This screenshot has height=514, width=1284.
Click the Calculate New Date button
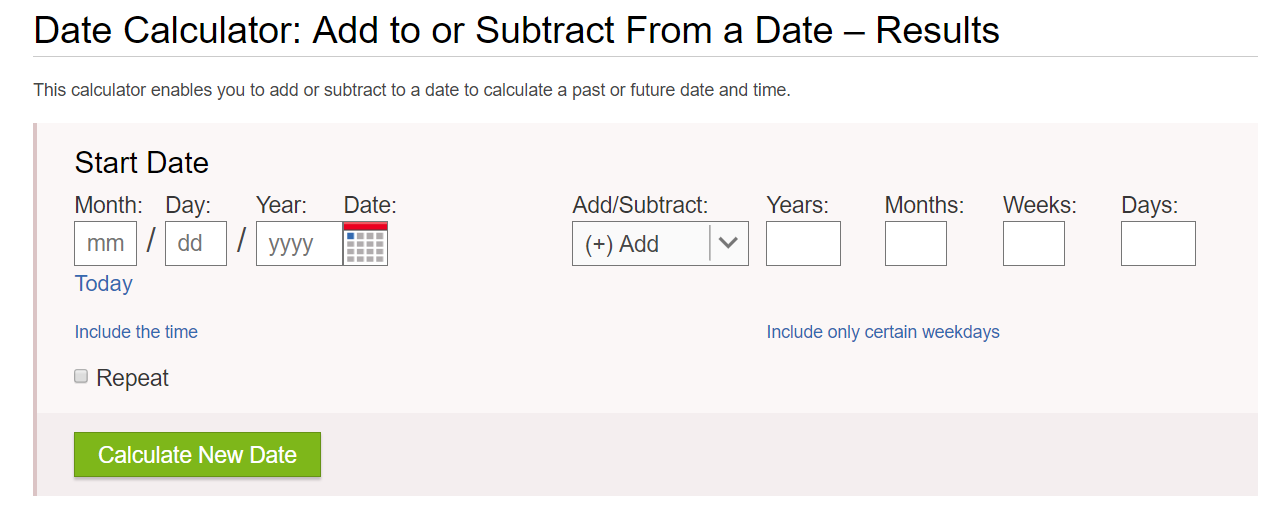click(x=197, y=455)
